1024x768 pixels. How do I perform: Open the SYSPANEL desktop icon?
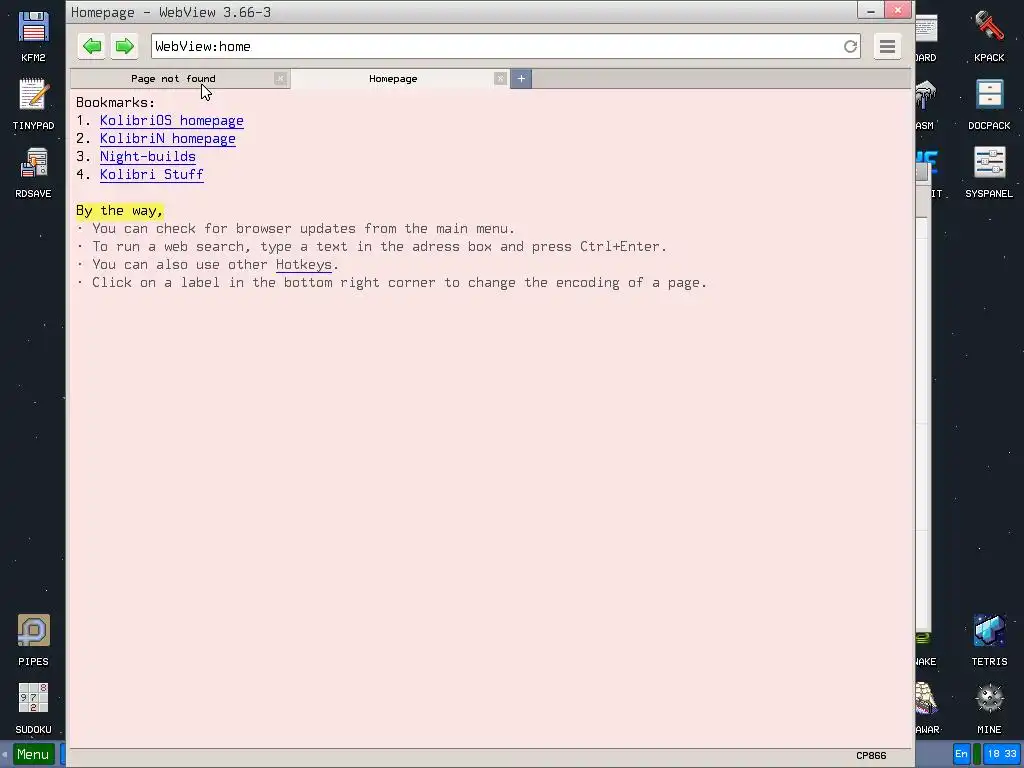coord(989,172)
